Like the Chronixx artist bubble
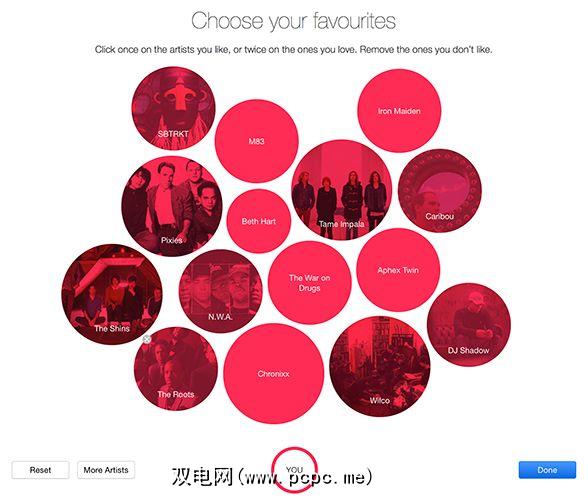 pos(274,374)
